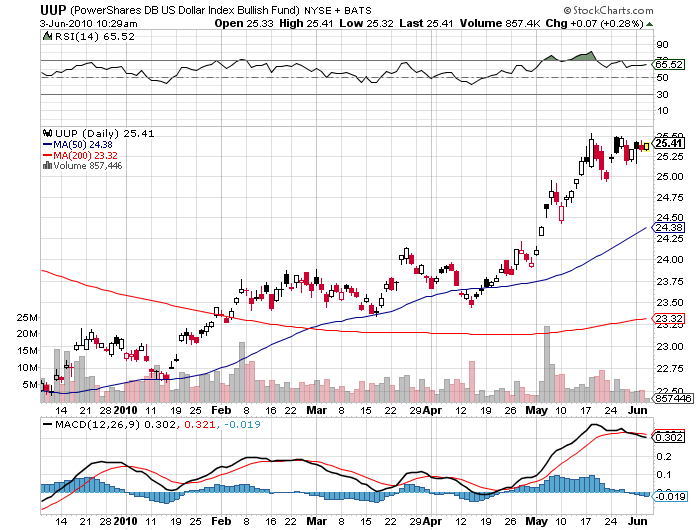Click the Open 25.33 value in header
The height and width of the screenshot is (530, 700).
coord(244,23)
